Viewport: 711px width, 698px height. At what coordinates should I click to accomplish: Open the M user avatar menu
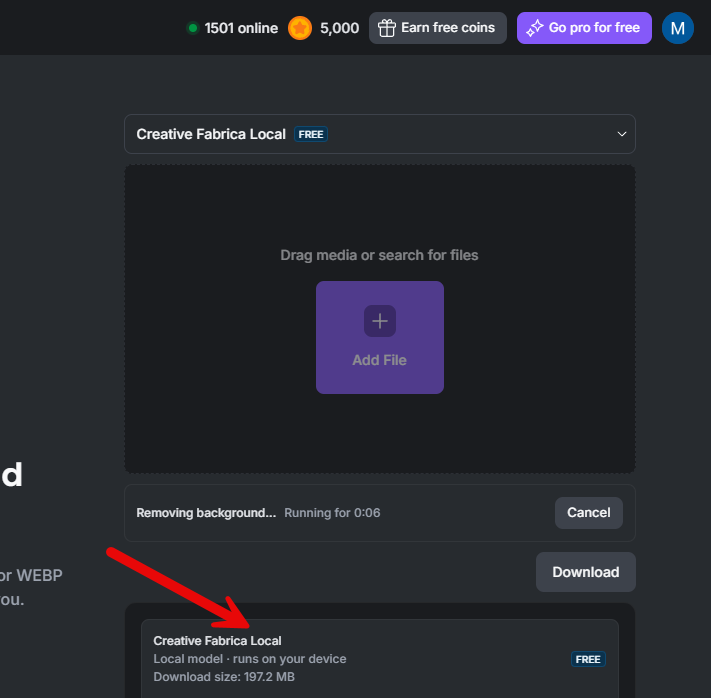click(677, 28)
